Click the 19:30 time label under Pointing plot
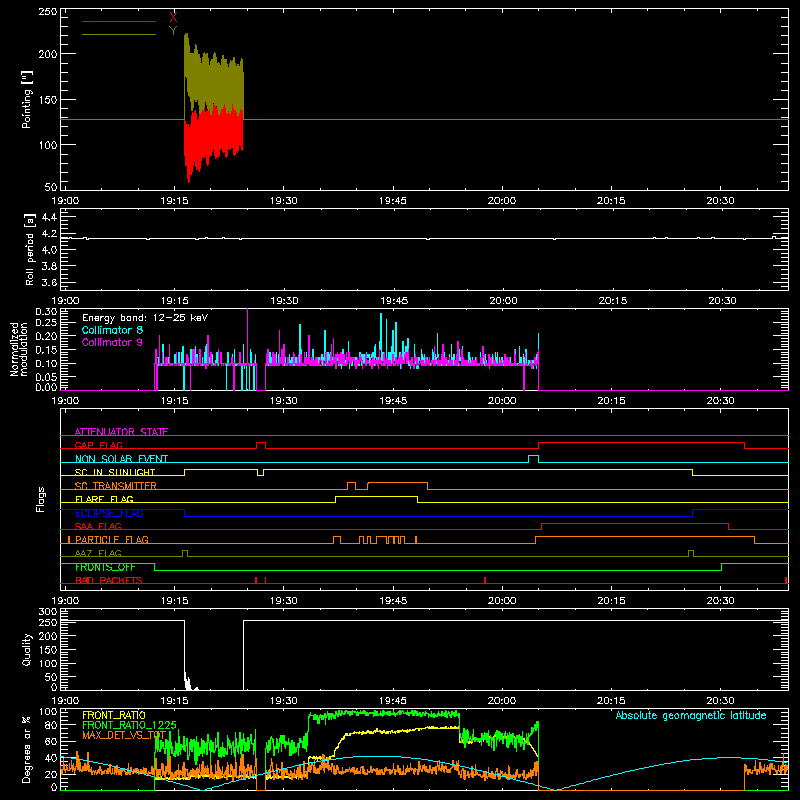 pos(284,201)
